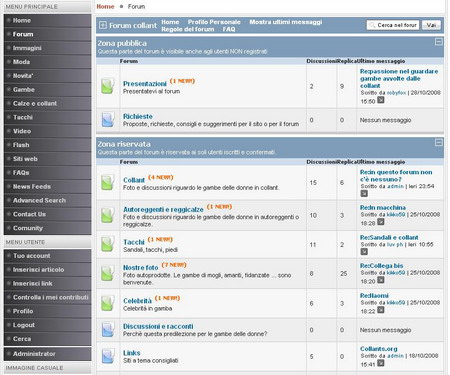Open the Re:Collega bis last message
This screenshot has width=450, height=375.
382,266
